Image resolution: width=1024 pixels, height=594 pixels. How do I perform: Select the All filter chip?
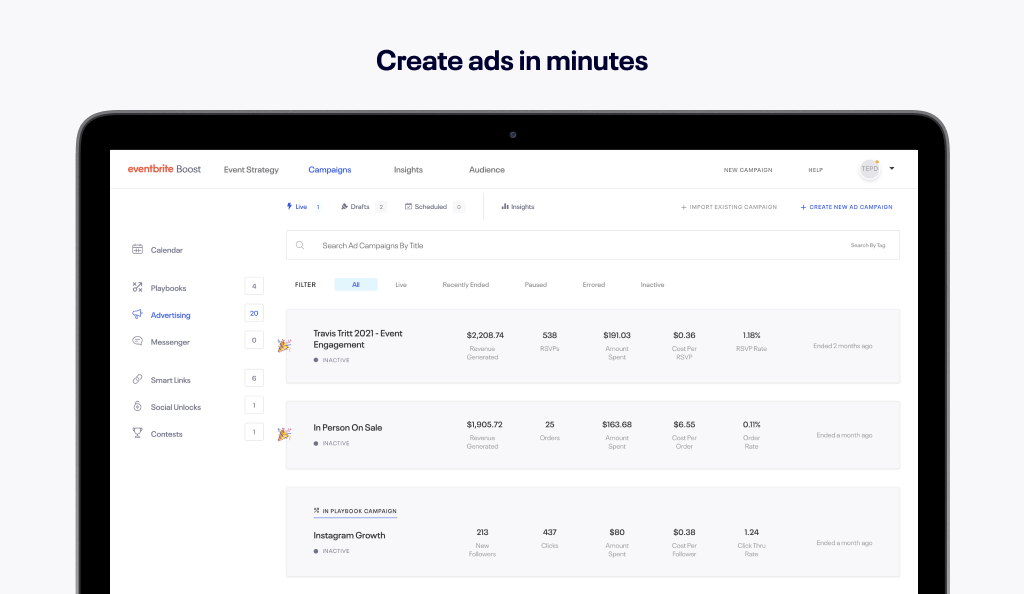[356, 285]
